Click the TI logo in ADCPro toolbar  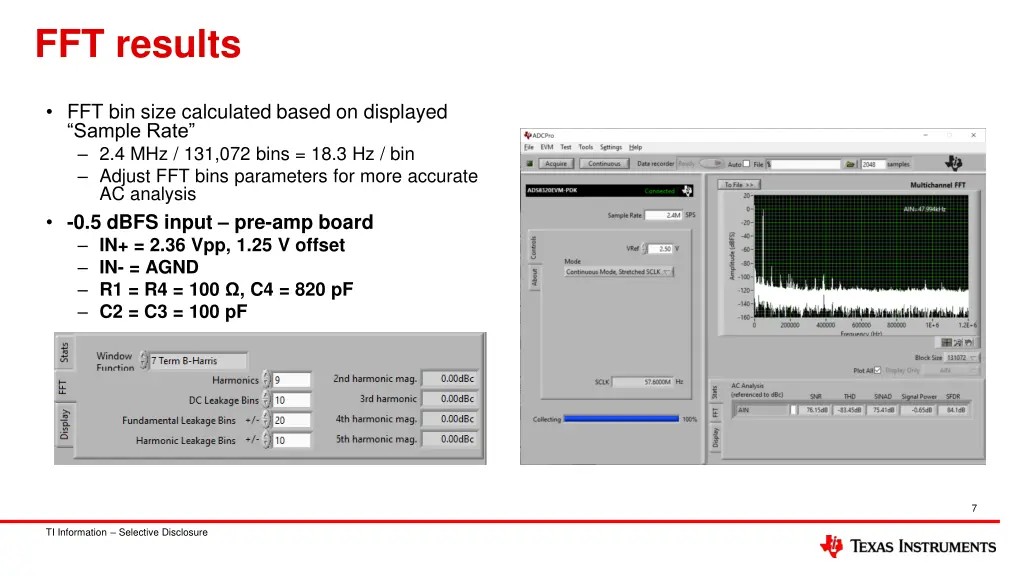[x=955, y=163]
